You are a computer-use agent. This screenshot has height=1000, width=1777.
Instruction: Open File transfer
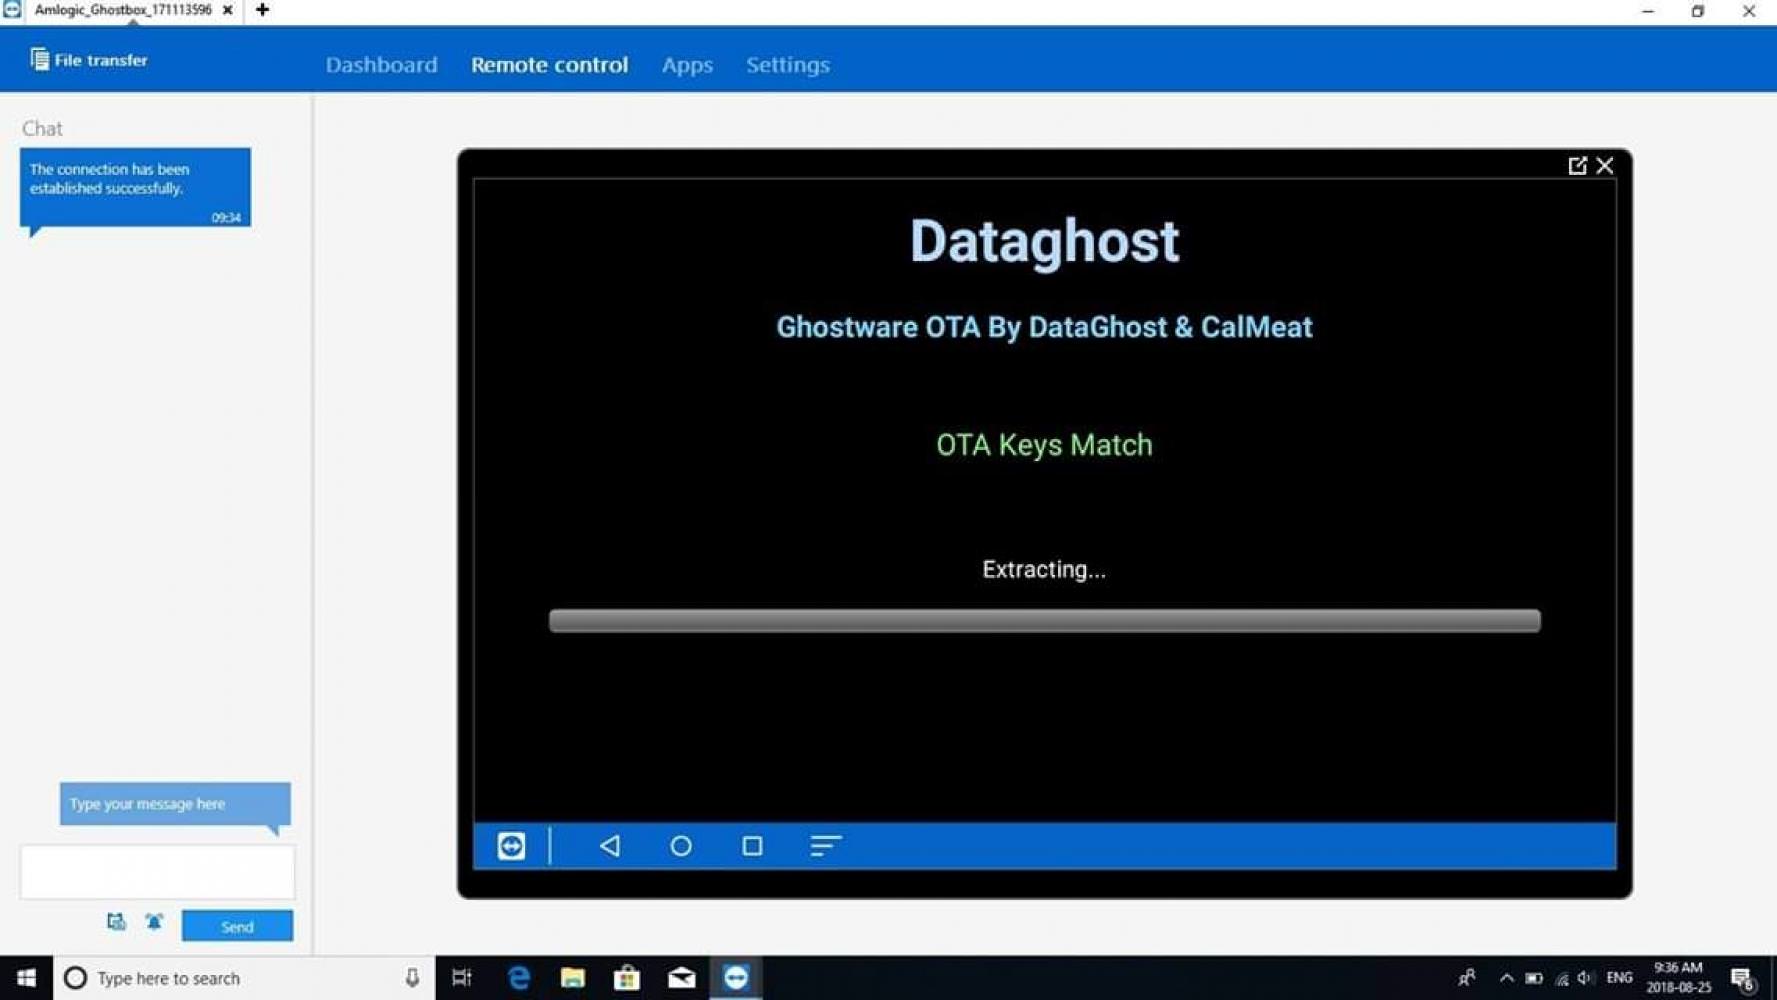tap(89, 60)
